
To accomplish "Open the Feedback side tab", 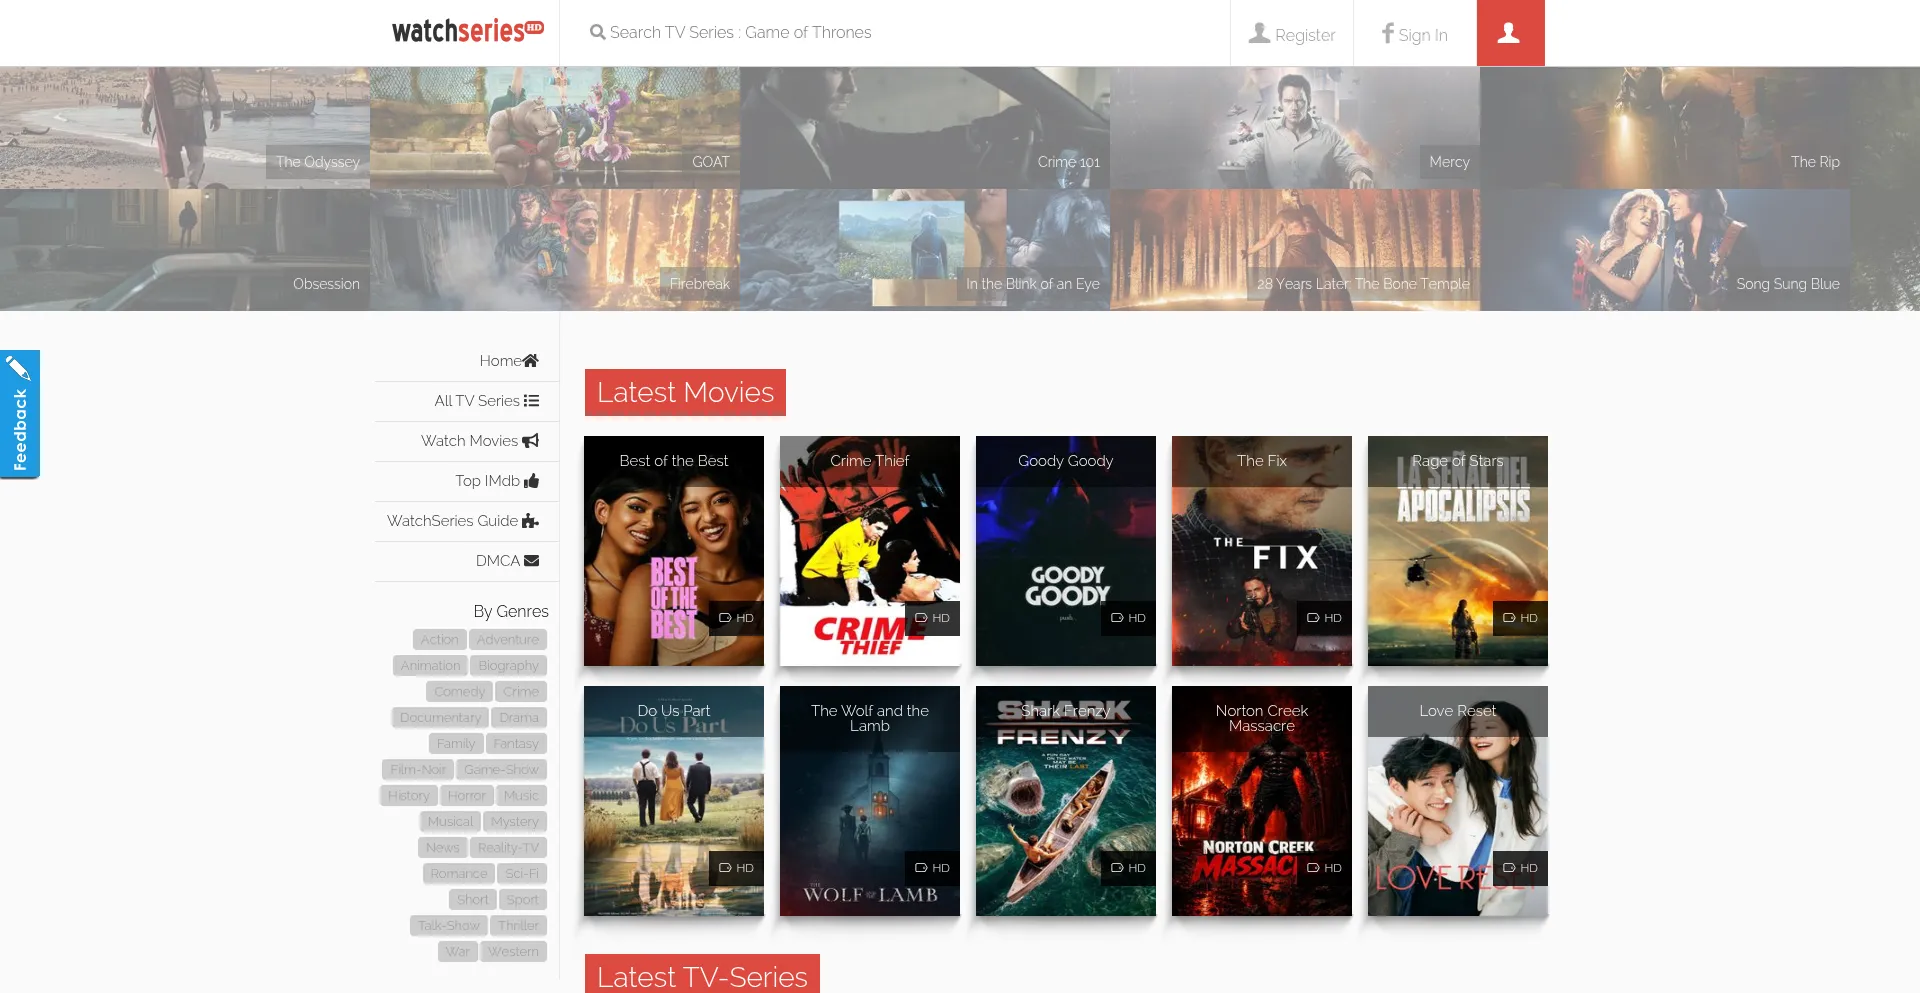I will [20, 414].
